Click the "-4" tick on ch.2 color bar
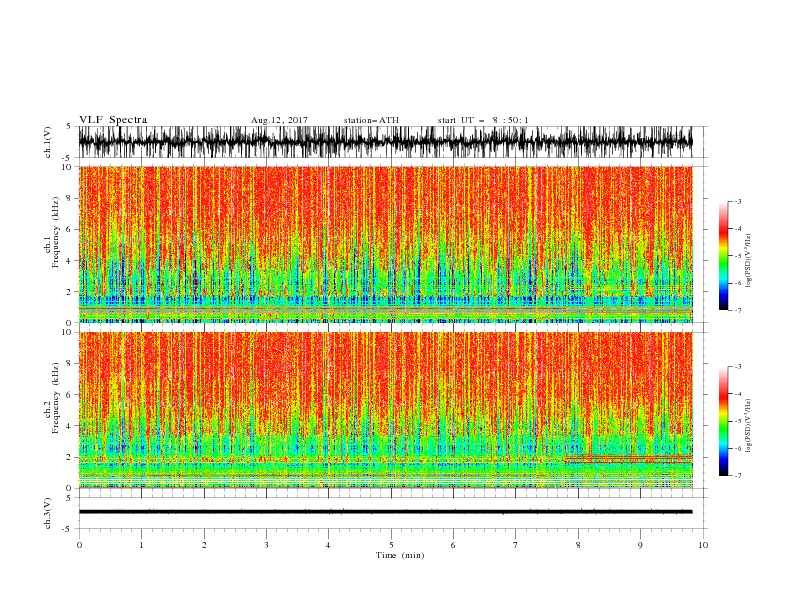This screenshot has width=792, height=612. click(737, 394)
